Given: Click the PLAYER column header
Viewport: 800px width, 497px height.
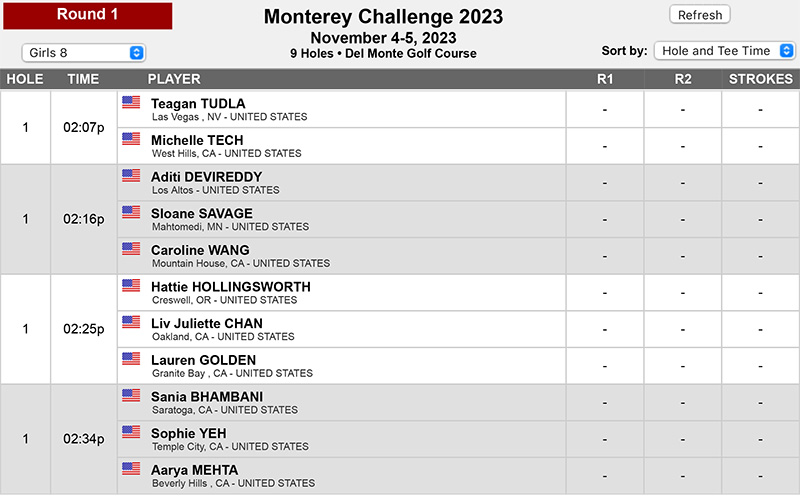Looking at the screenshot, I should (174, 79).
